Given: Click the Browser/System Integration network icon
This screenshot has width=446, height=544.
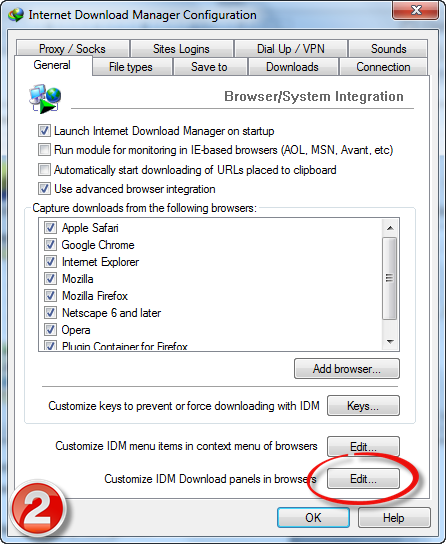Looking at the screenshot, I should point(45,99).
